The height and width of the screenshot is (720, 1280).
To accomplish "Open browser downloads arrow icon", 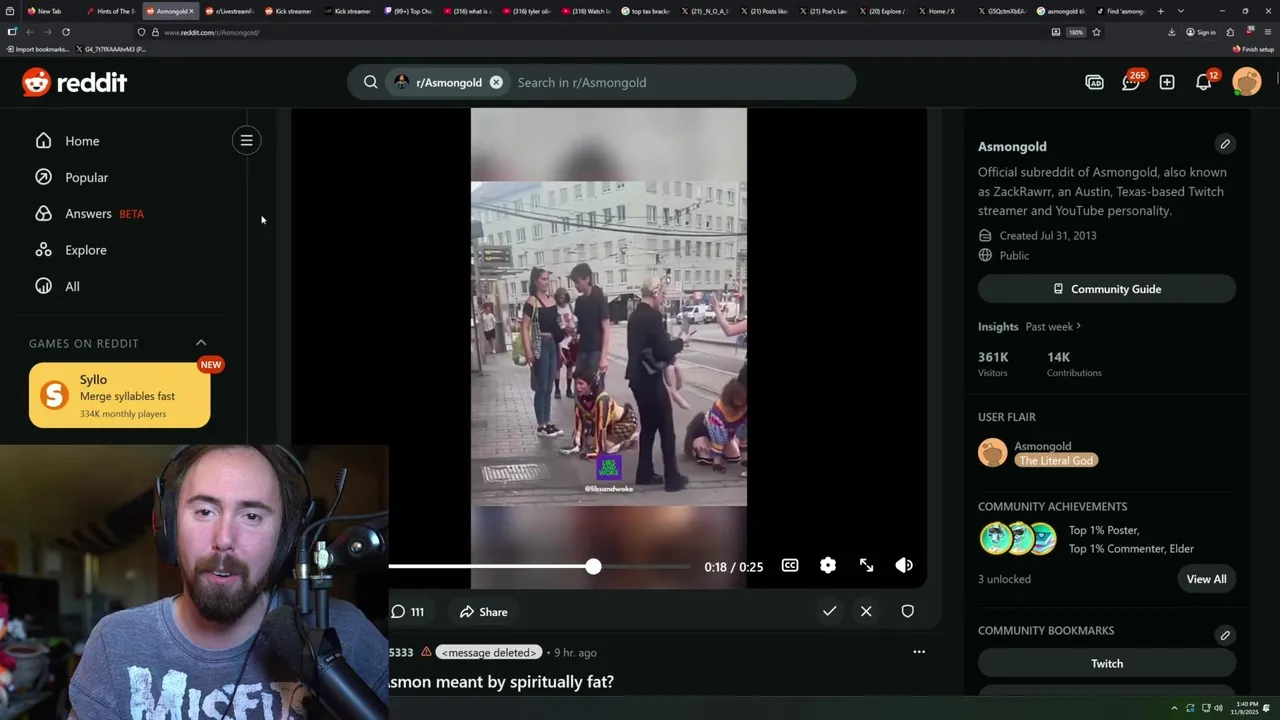I will (x=1171, y=32).
